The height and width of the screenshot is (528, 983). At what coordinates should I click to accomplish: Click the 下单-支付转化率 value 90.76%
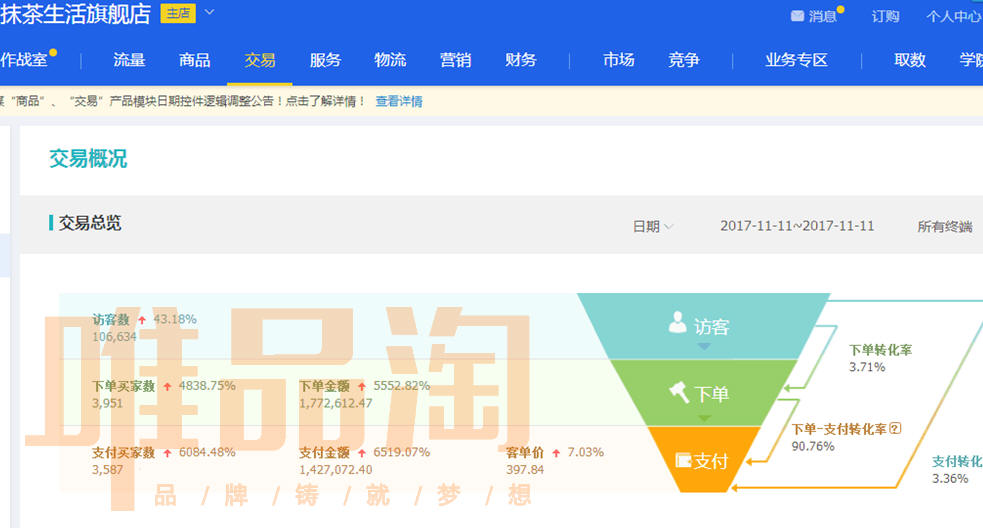coord(812,446)
